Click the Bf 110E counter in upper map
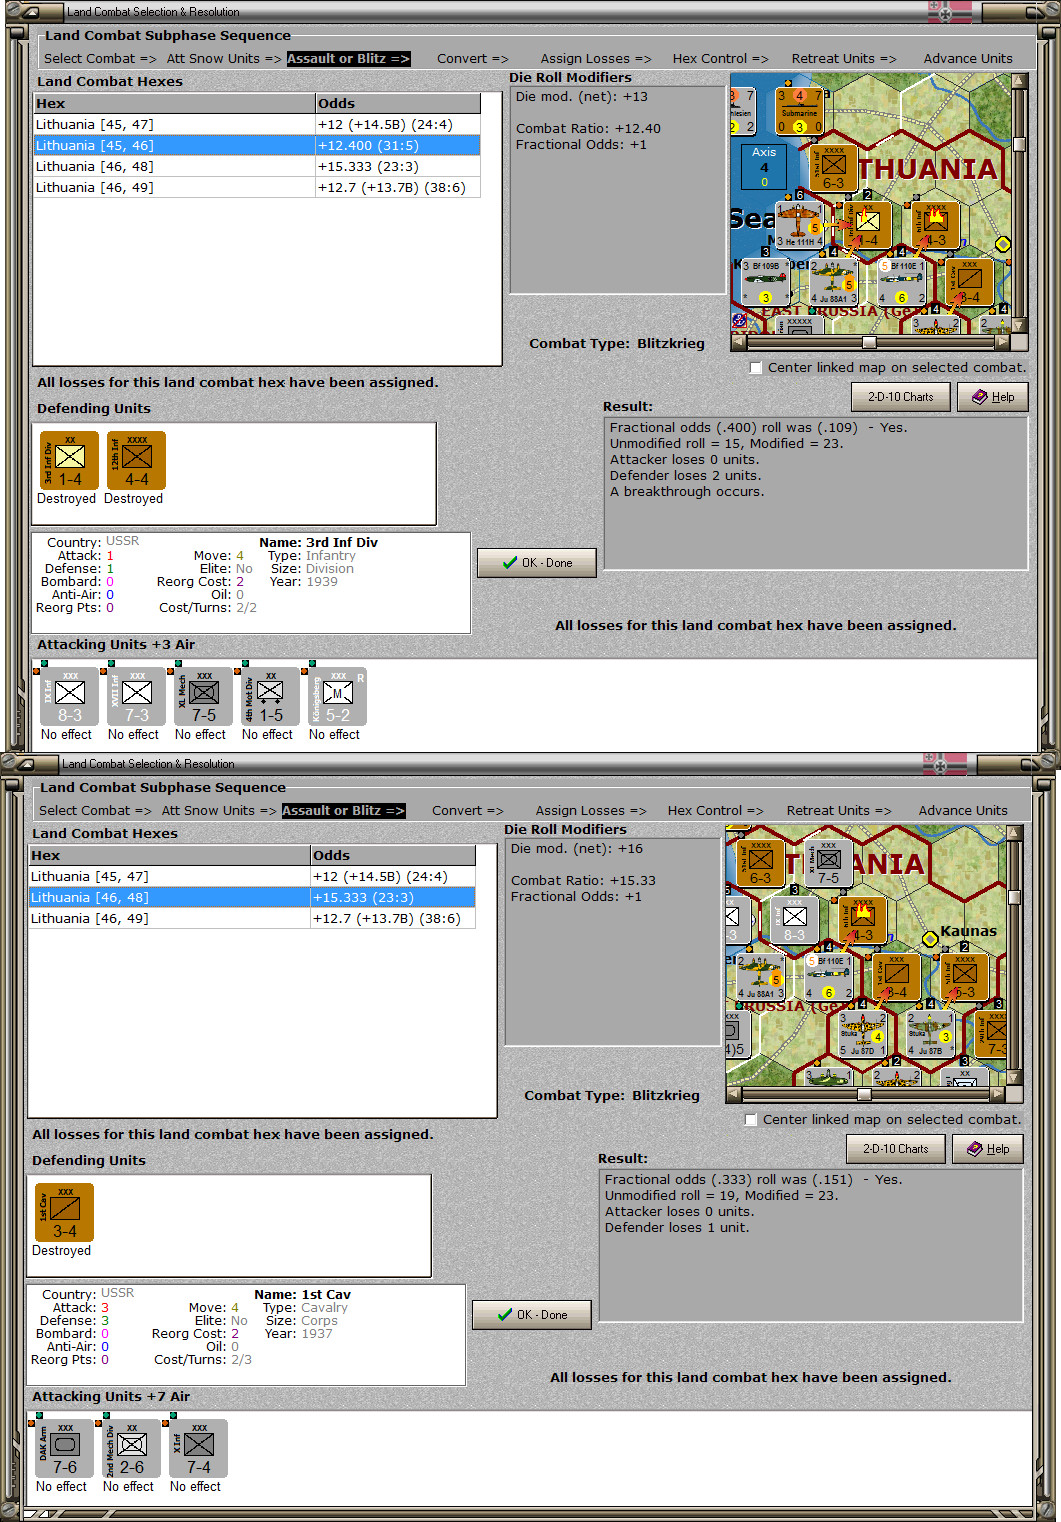 (x=901, y=281)
